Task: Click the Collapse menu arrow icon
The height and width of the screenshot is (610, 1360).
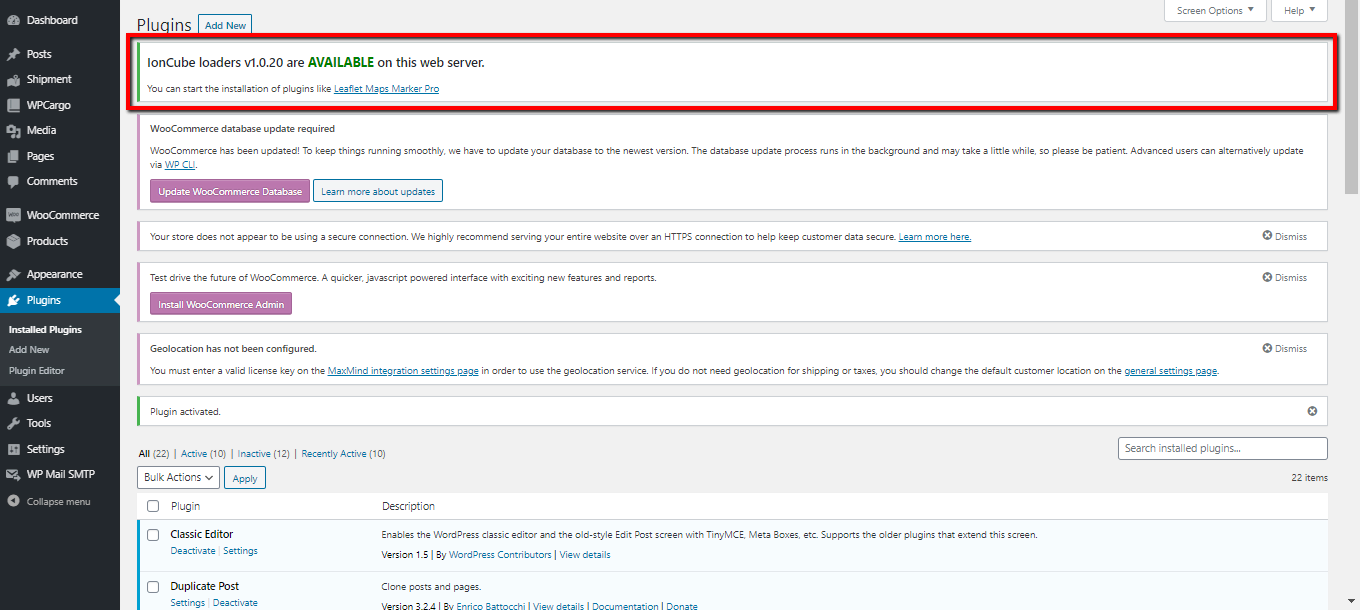Action: 13,502
